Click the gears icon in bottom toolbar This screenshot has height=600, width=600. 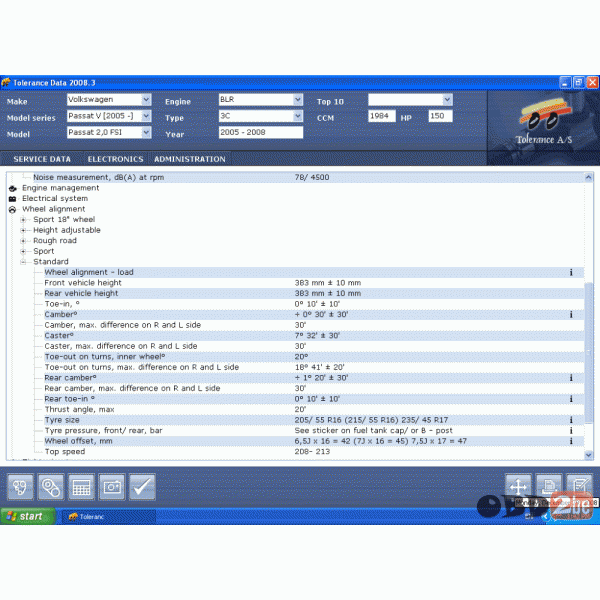(20, 487)
